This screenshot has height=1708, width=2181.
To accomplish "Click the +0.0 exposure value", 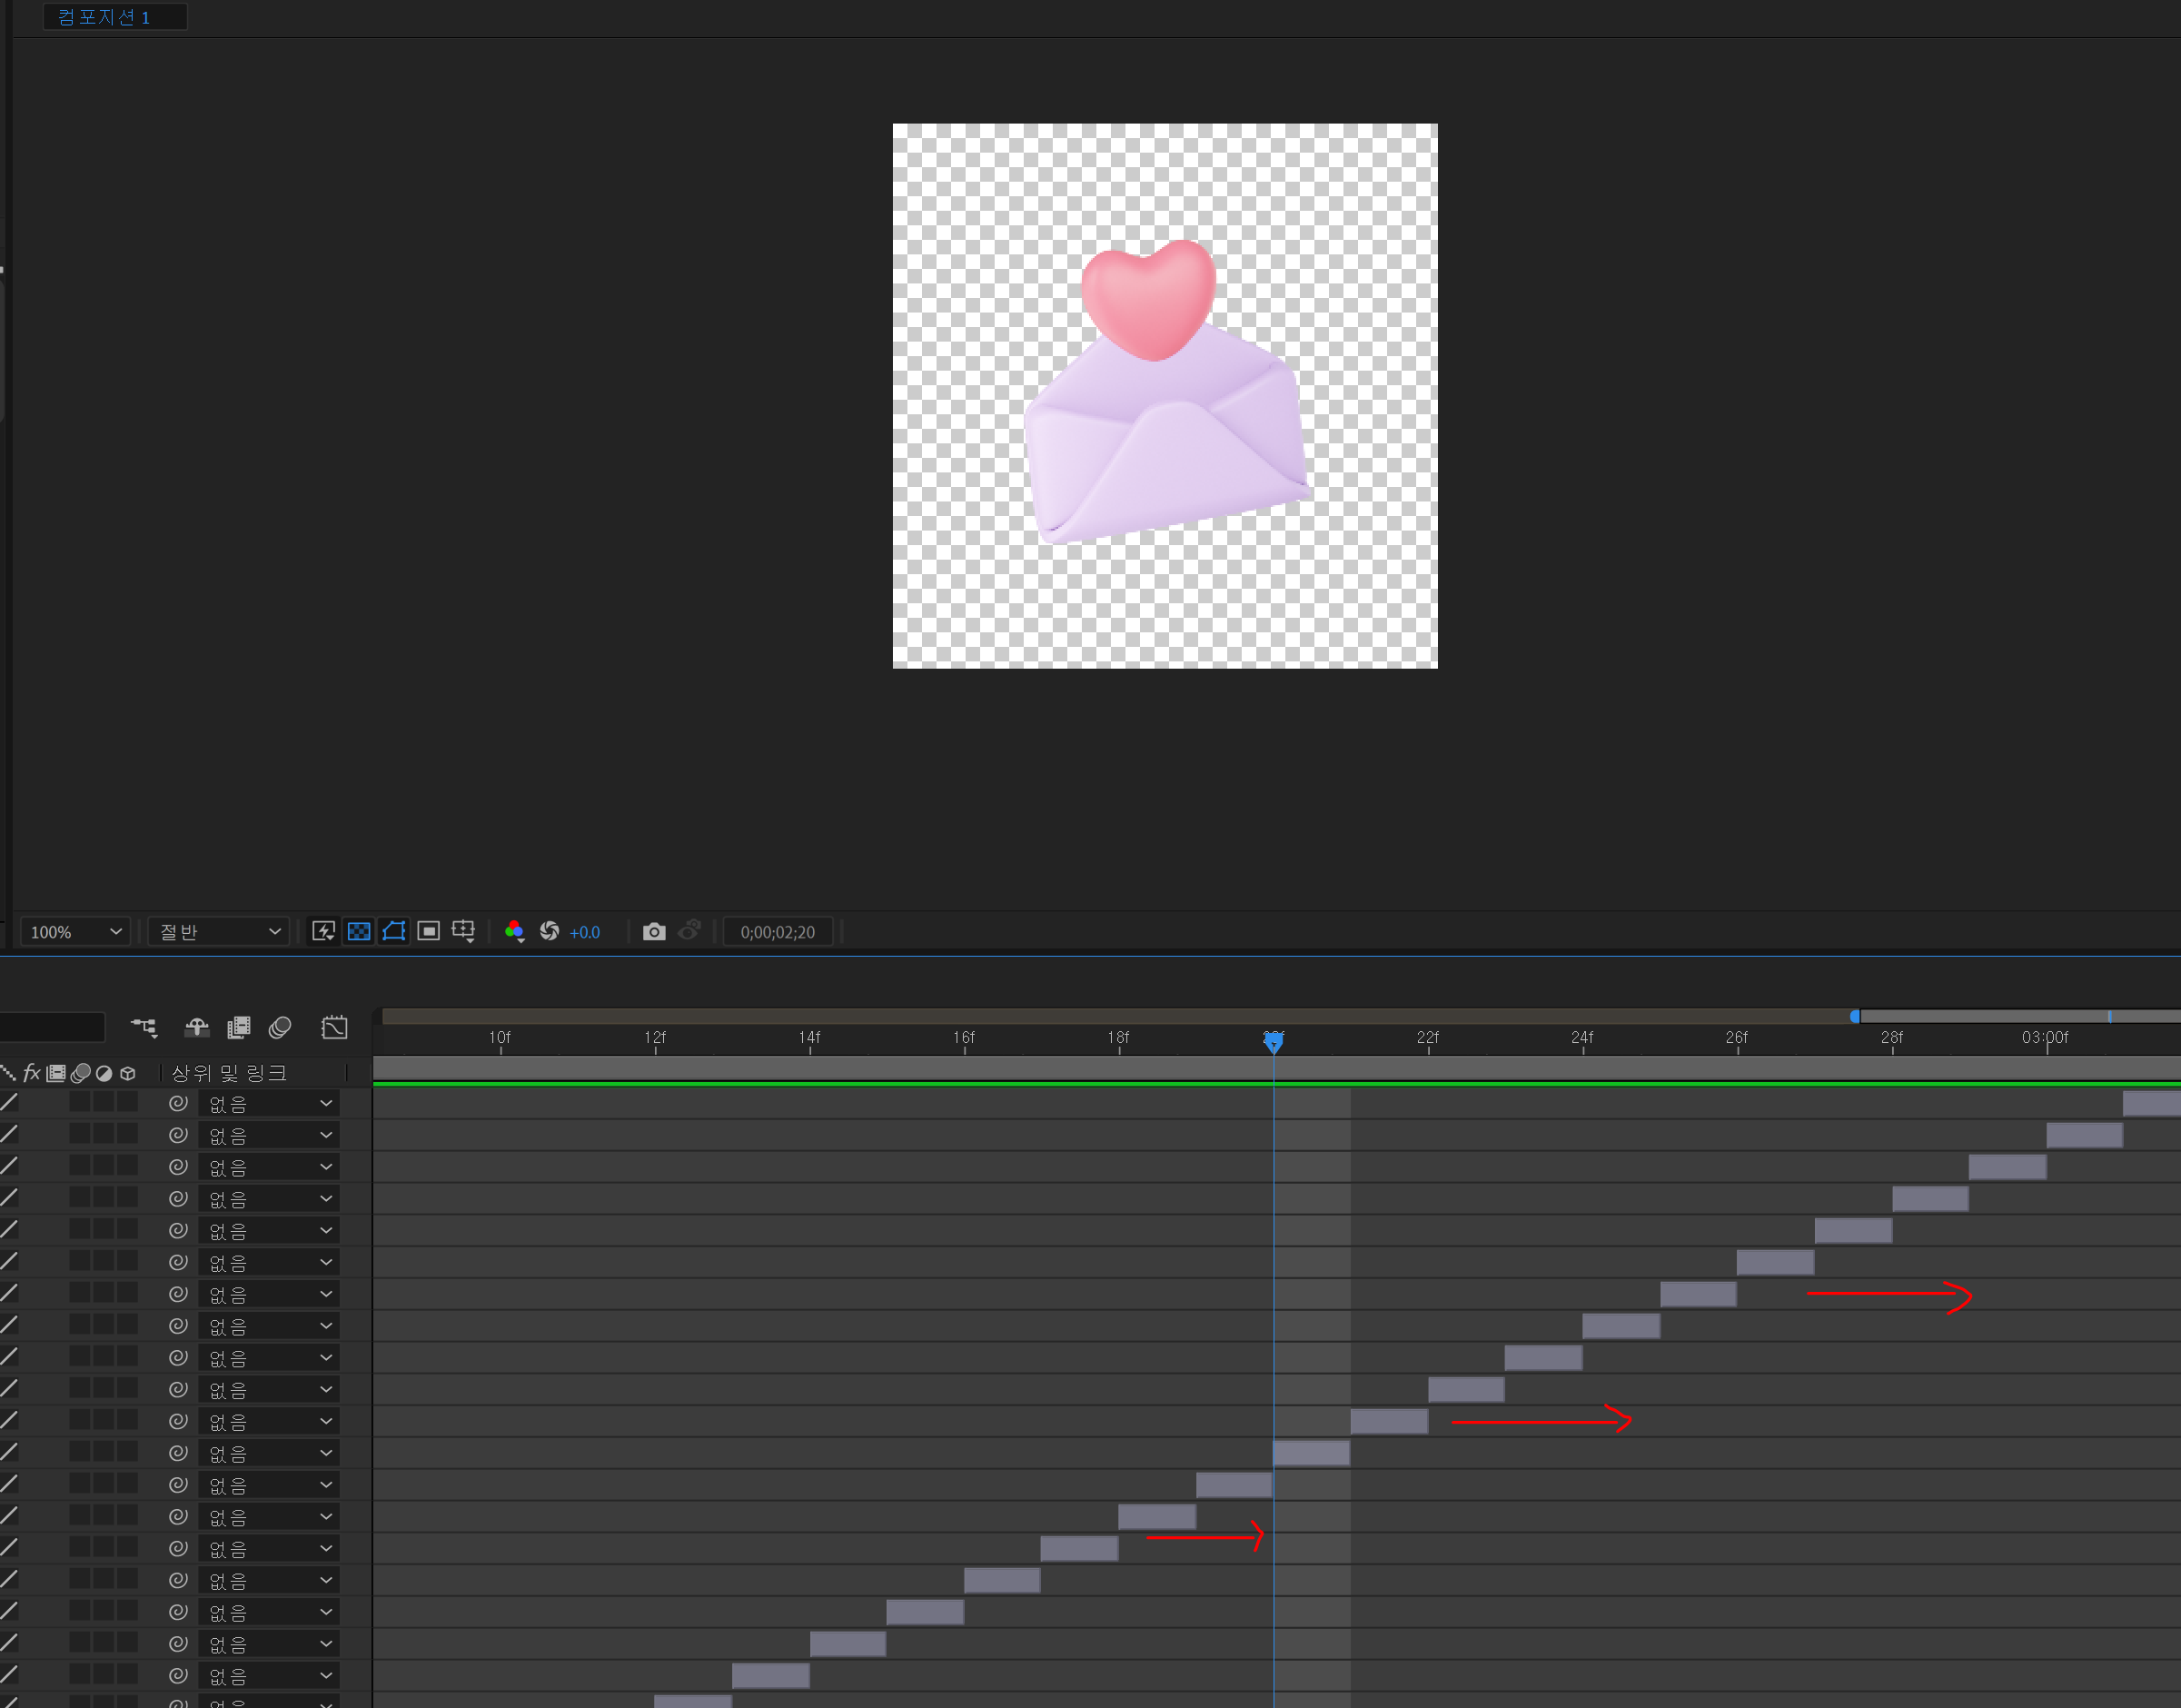I will [585, 931].
